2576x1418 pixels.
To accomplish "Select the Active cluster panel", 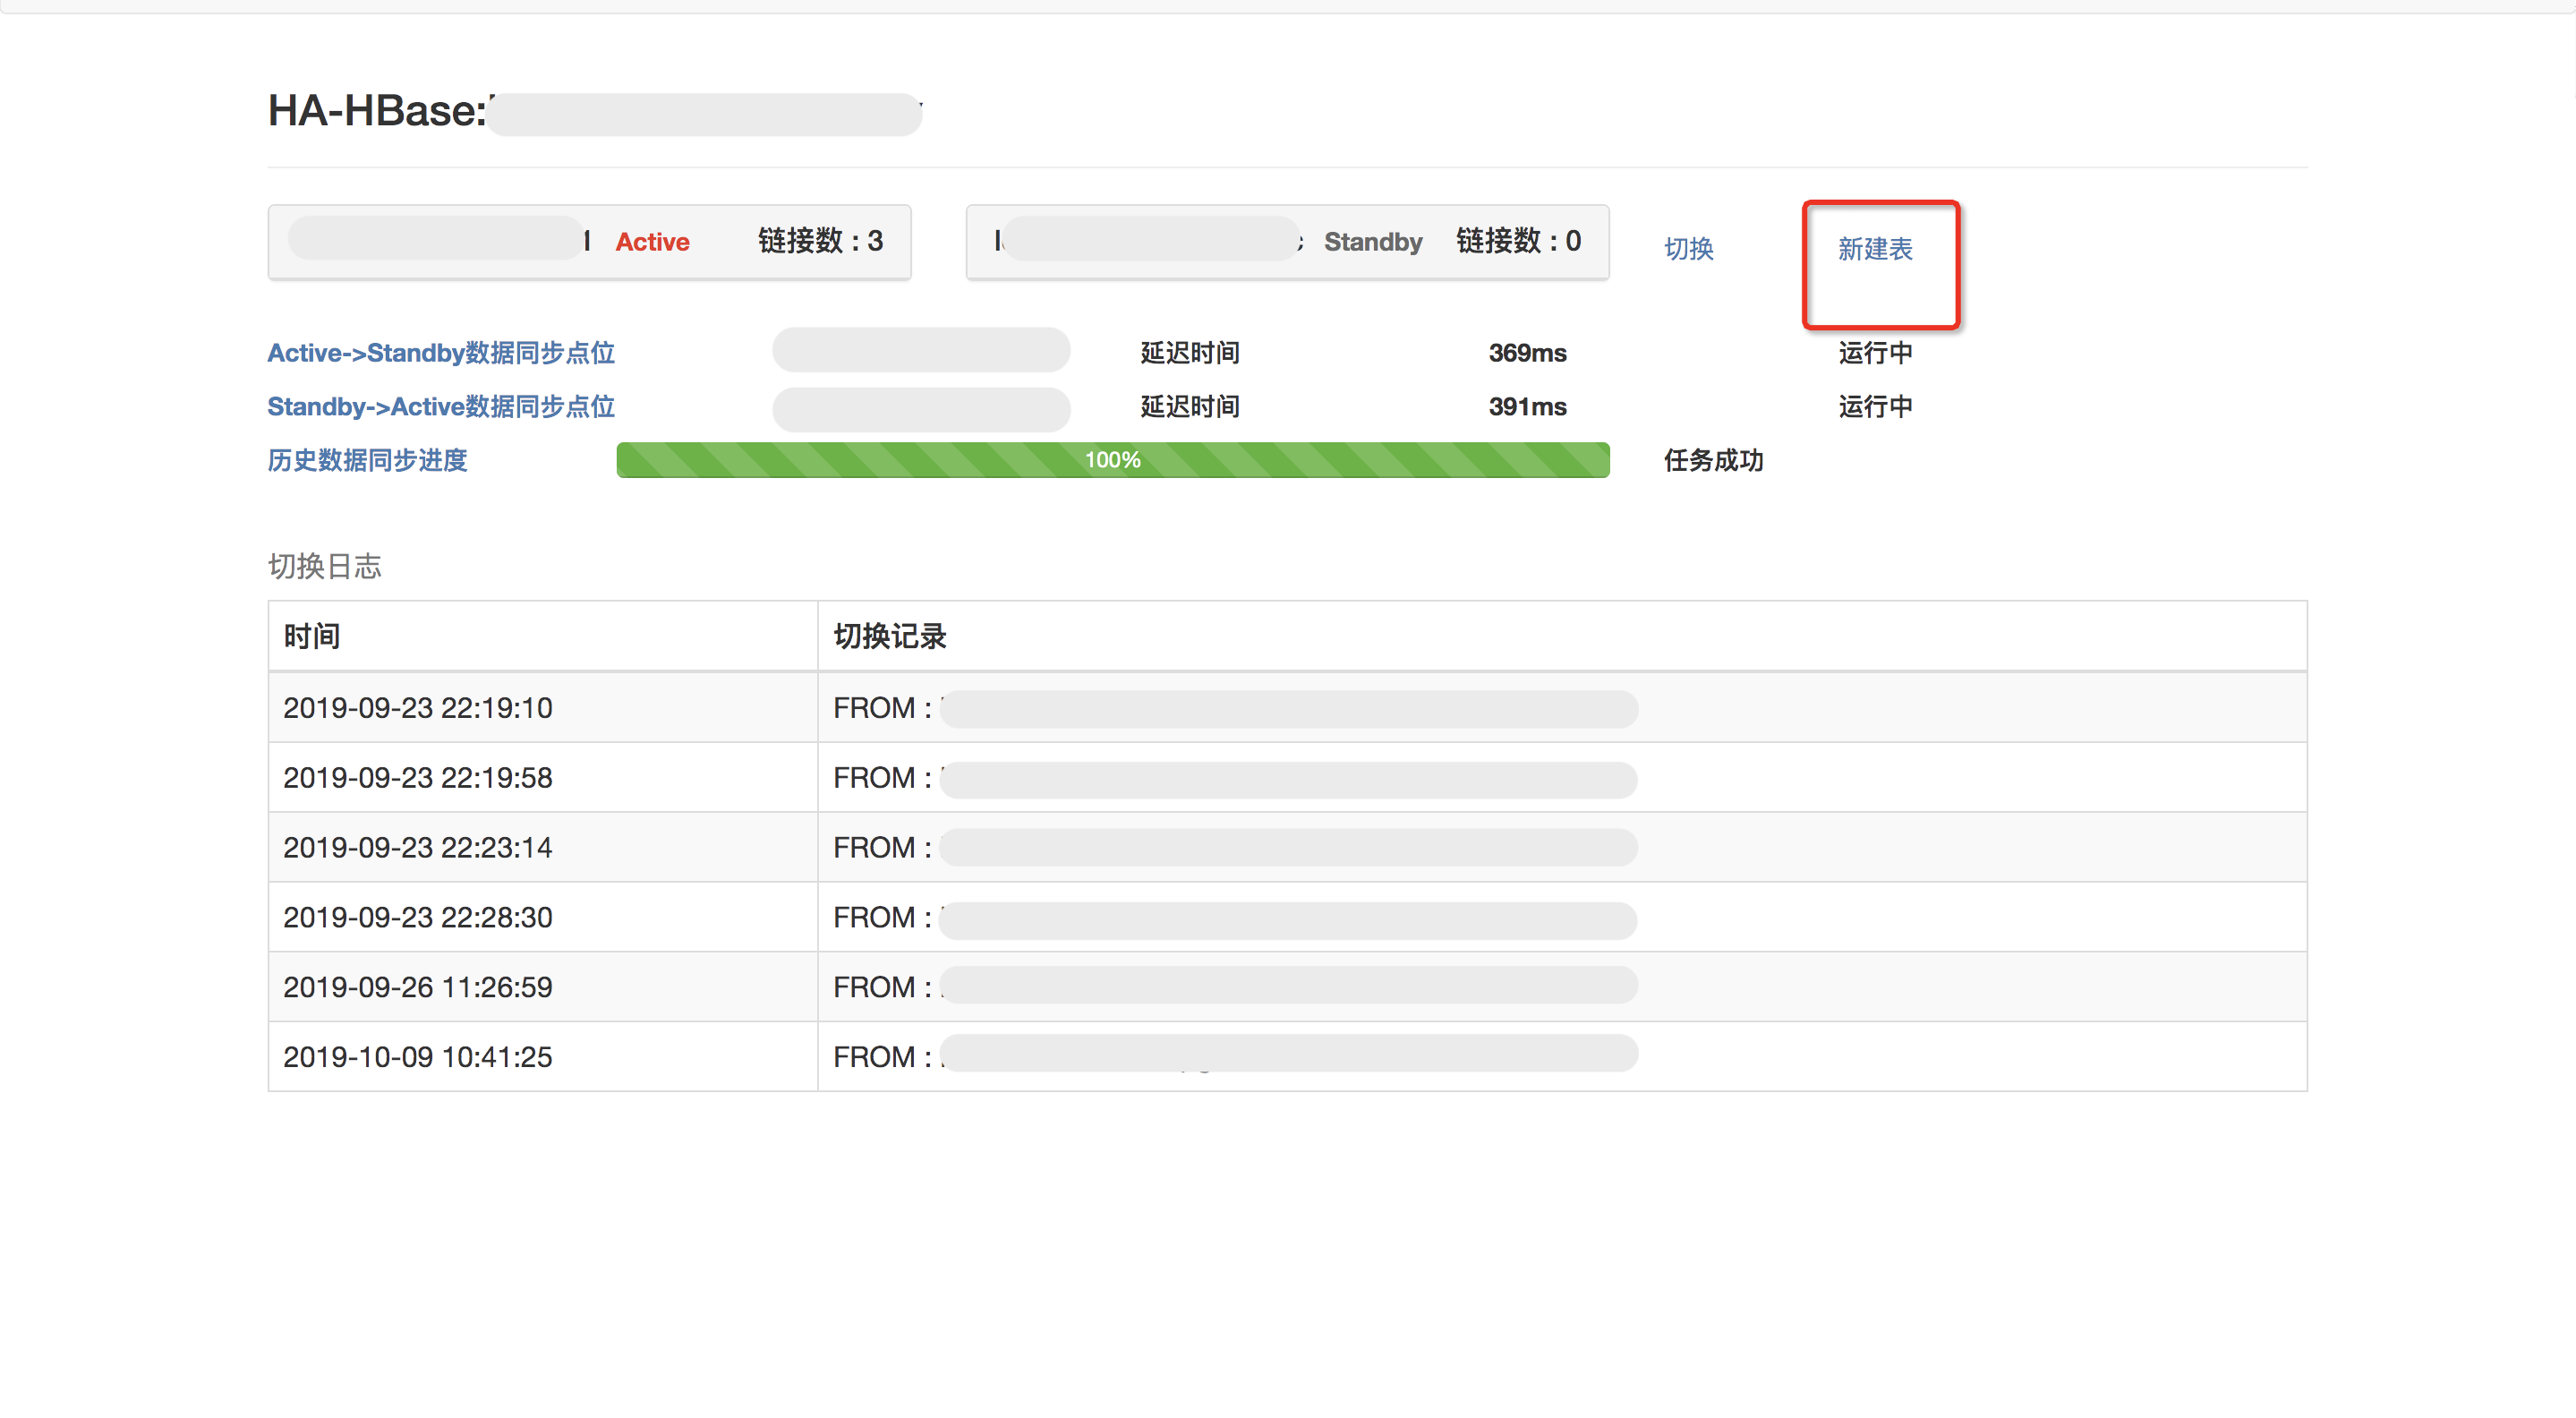I will coord(589,242).
